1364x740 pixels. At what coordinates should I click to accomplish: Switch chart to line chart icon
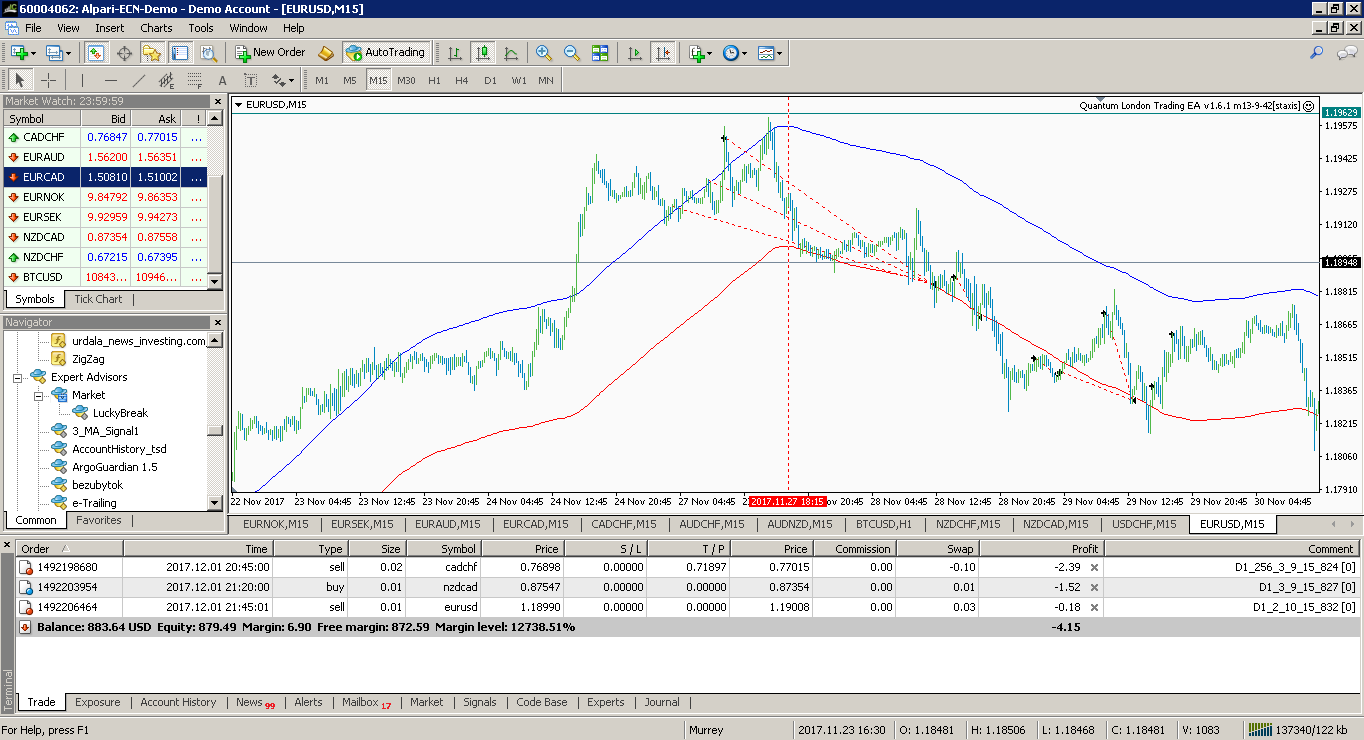(511, 52)
